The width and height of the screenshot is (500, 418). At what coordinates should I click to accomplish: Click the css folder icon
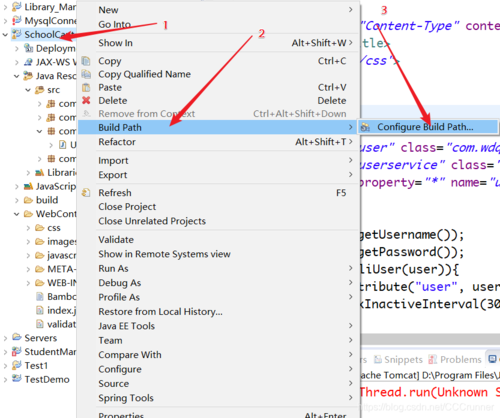[40, 228]
